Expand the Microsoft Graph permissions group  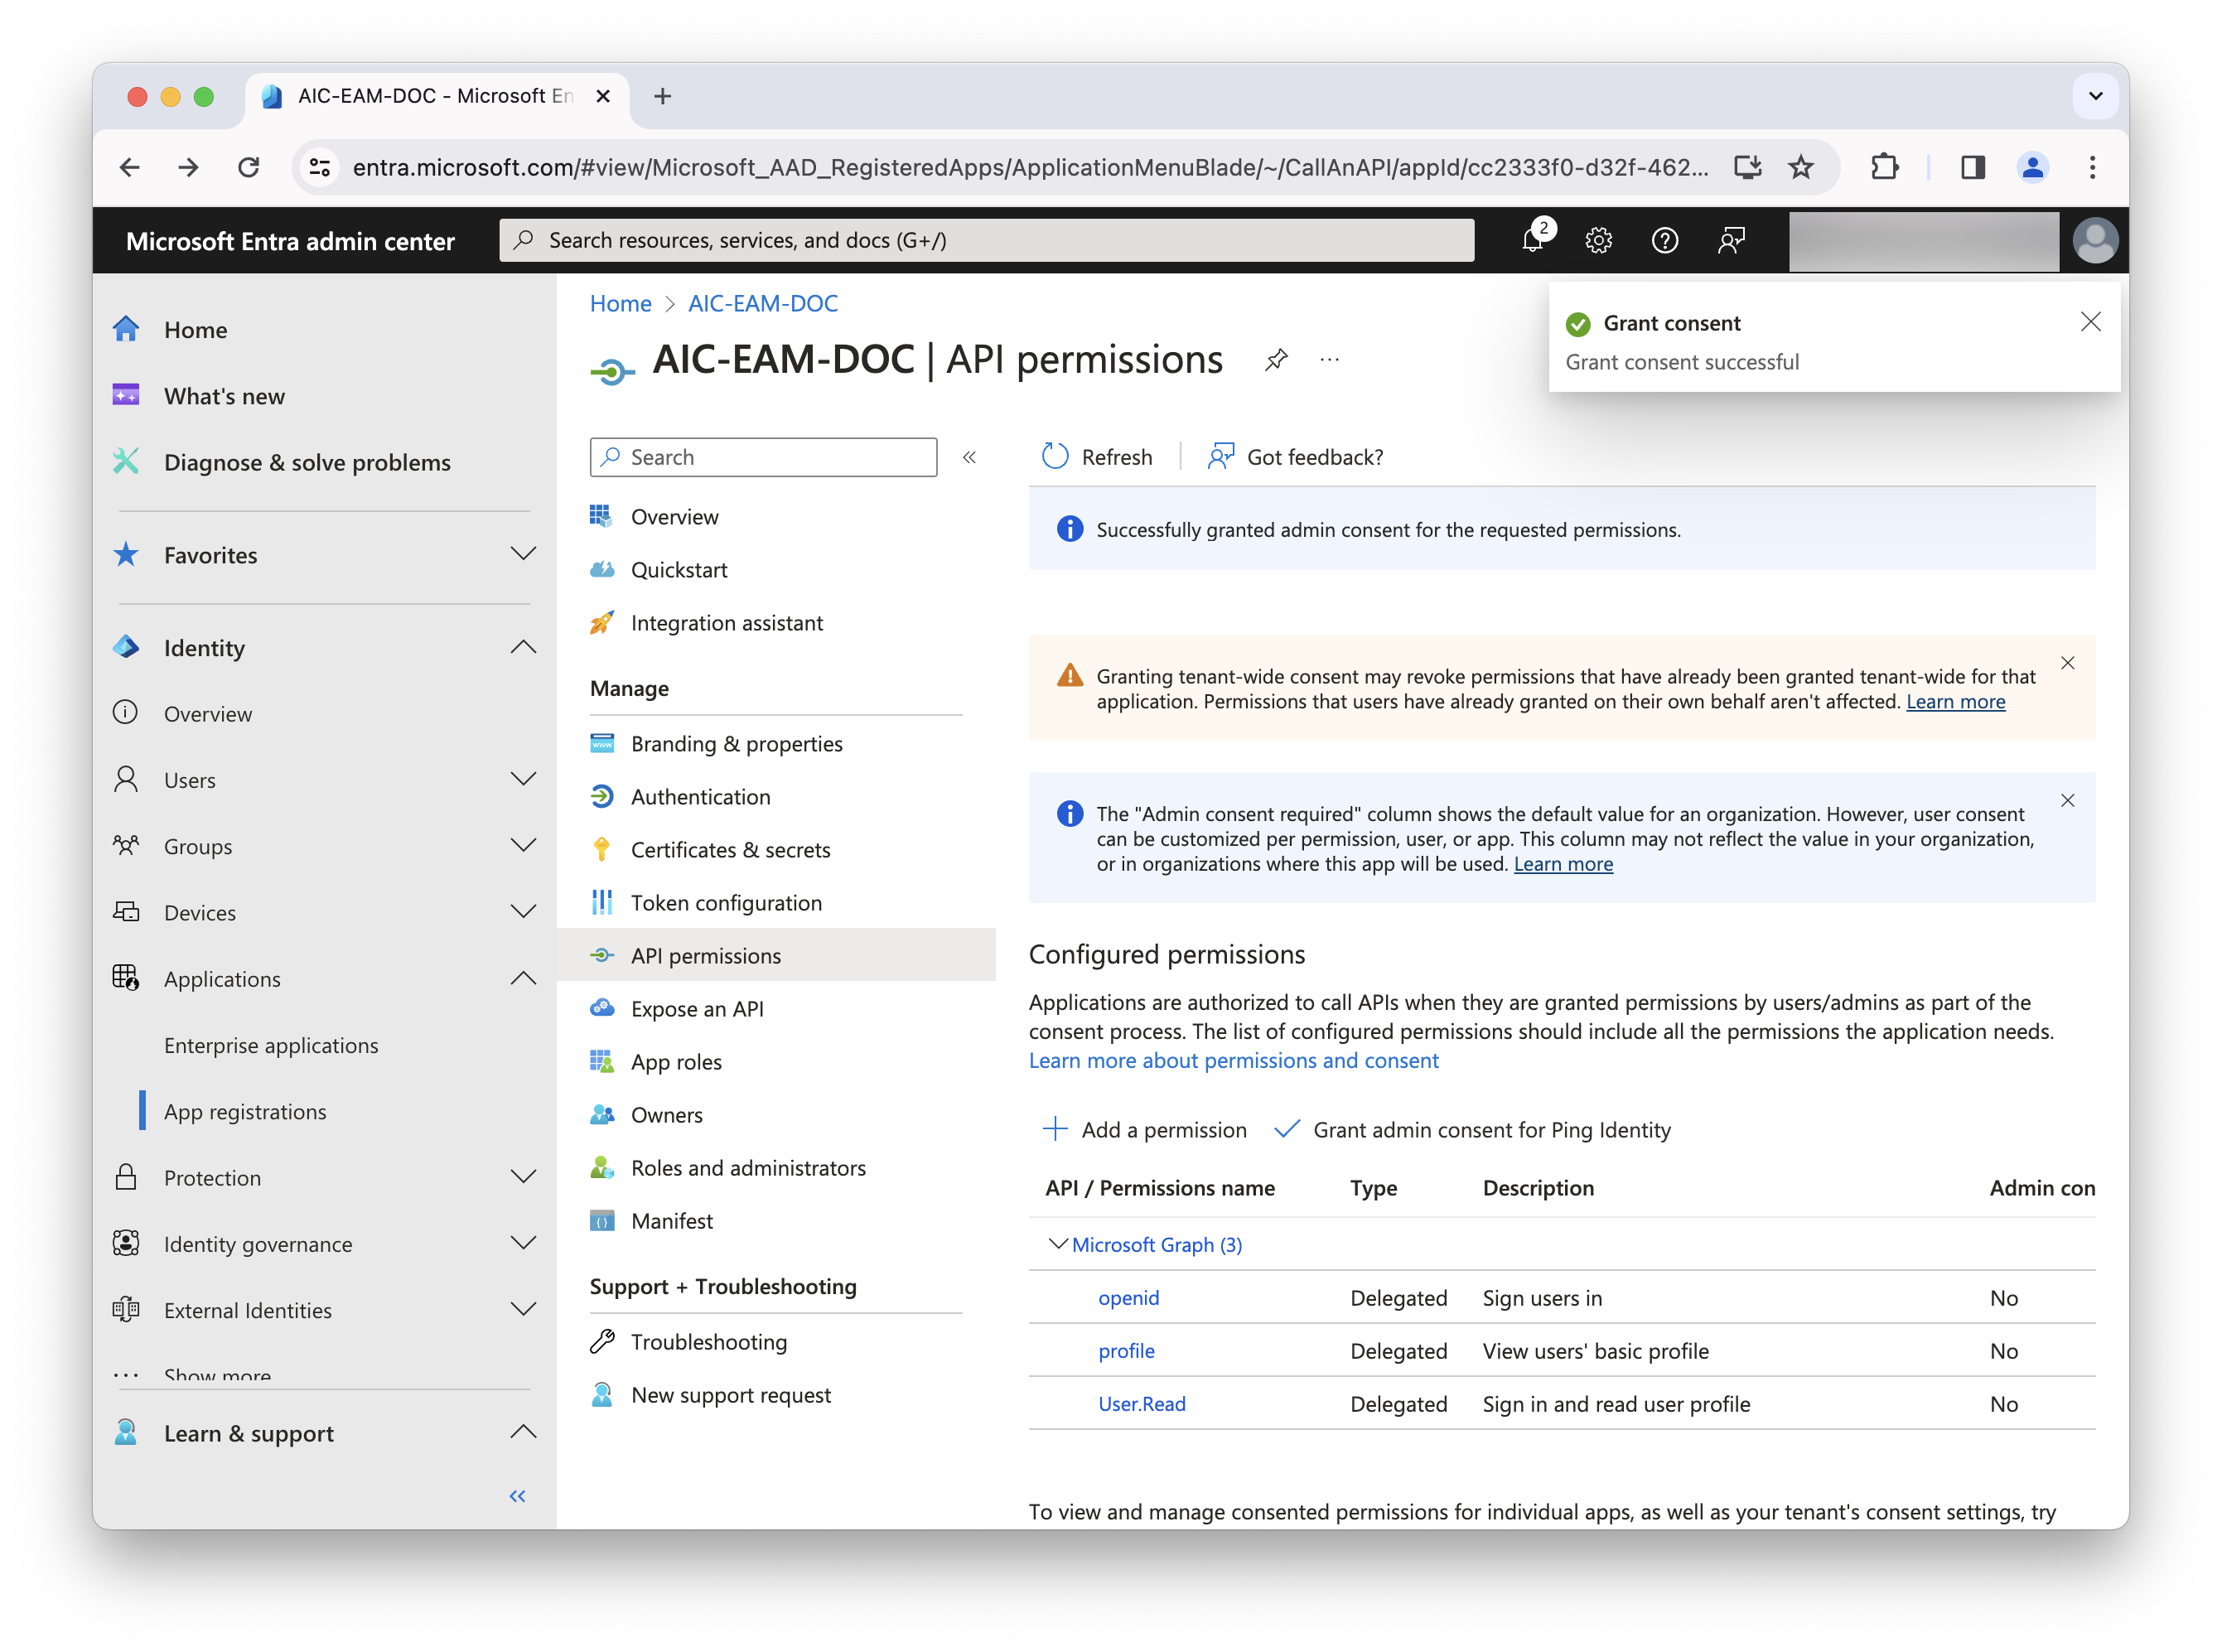tap(1056, 1244)
